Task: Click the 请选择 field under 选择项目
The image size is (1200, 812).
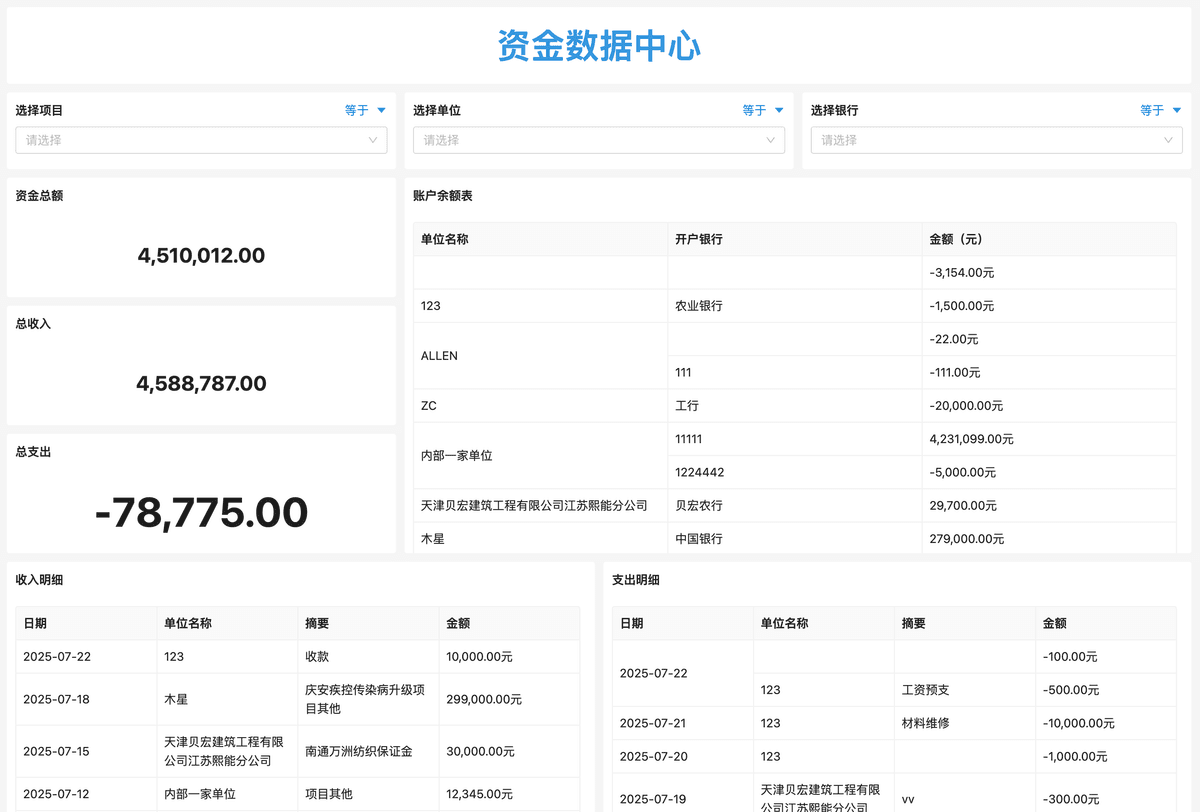Action: pyautogui.click(x=200, y=140)
